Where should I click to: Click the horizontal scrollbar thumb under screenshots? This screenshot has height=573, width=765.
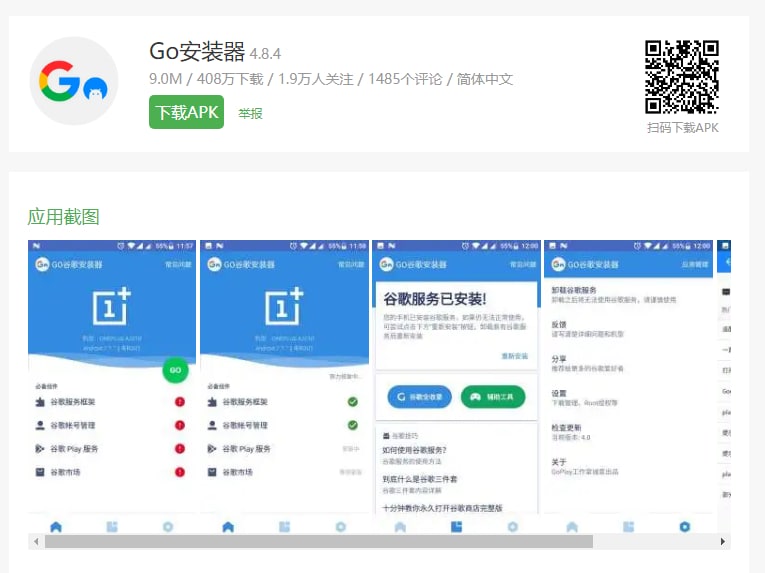(x=319, y=541)
